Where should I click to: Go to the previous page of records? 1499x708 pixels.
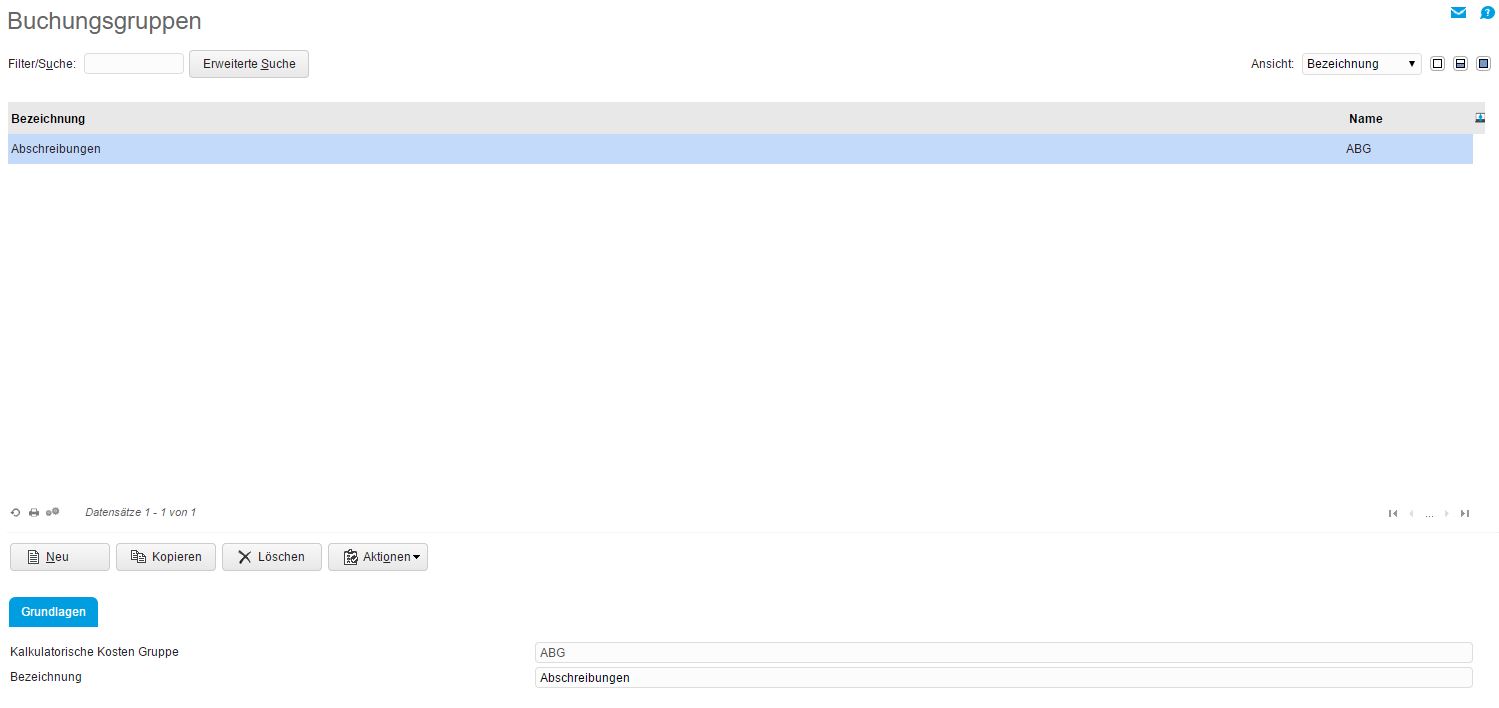point(1411,513)
